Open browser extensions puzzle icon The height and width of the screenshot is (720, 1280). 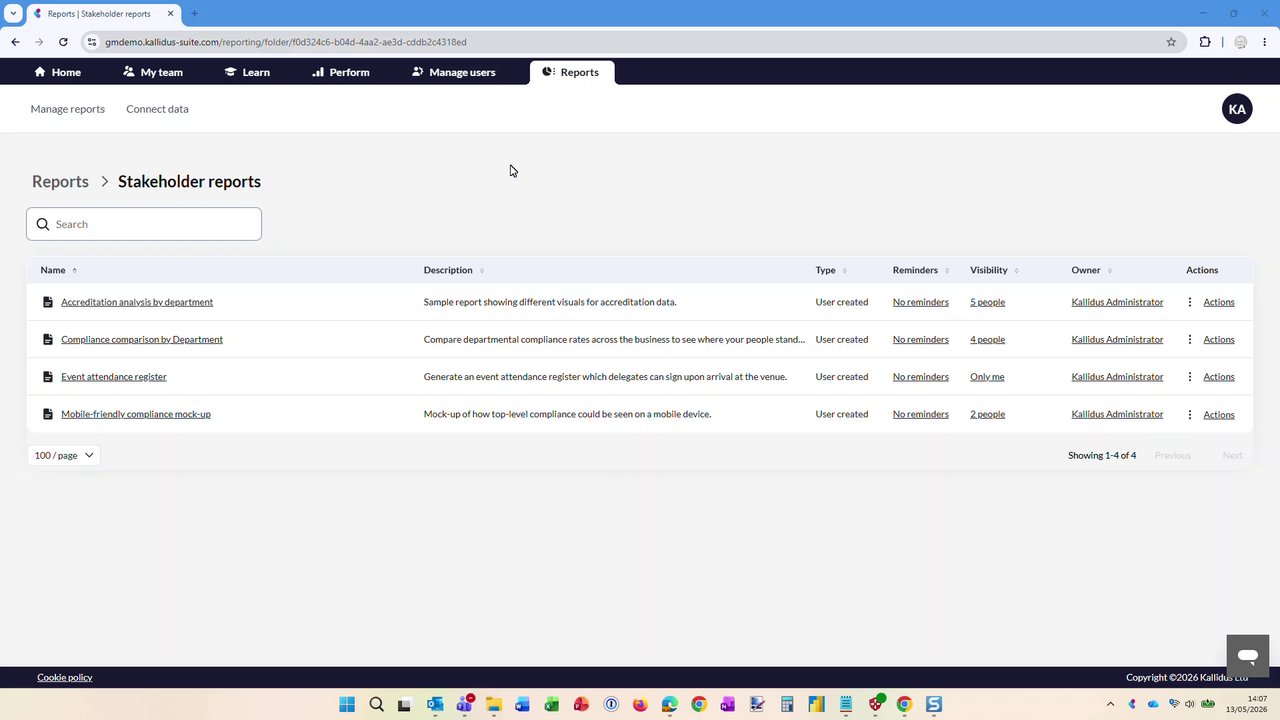(x=1205, y=42)
